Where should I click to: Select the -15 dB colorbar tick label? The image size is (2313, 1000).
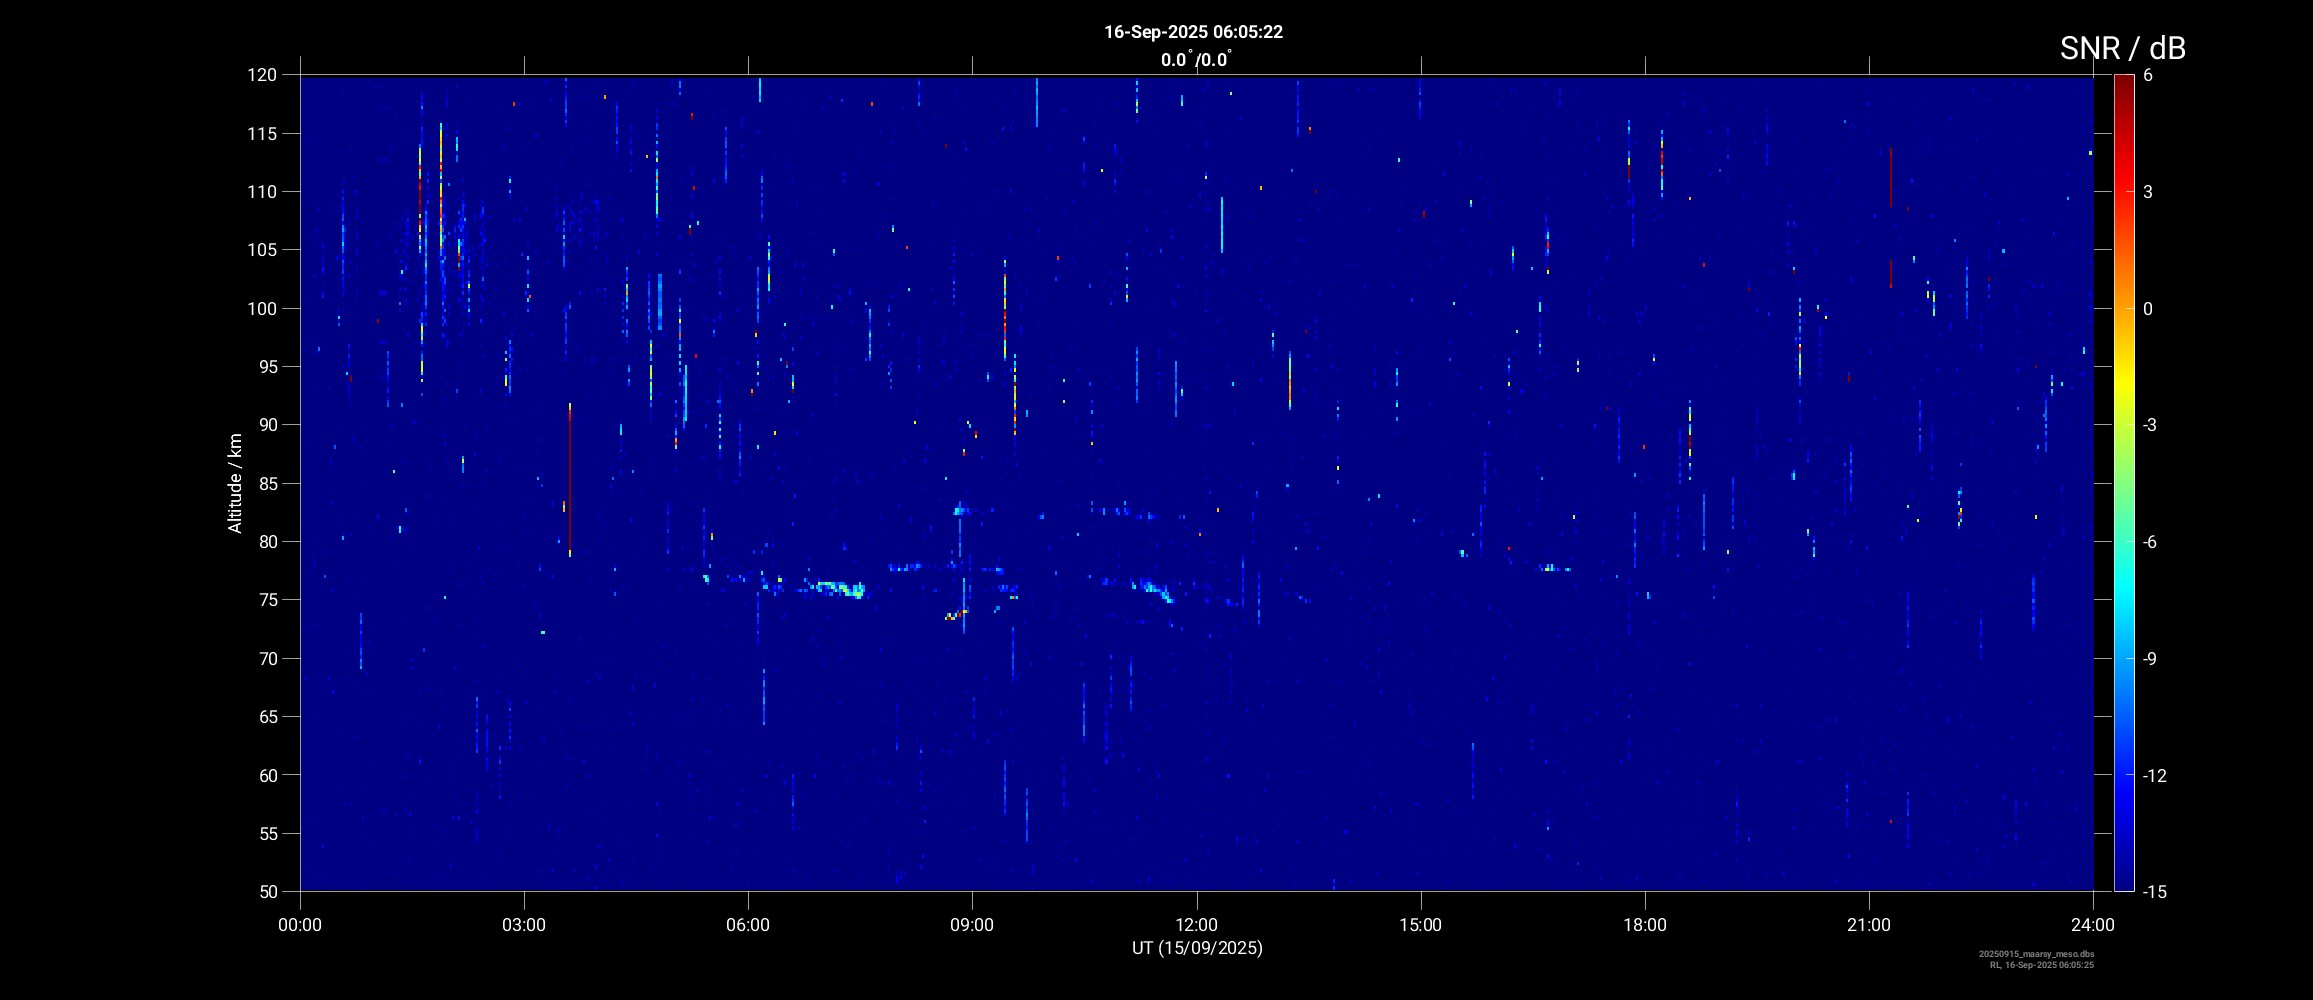pos(2154,891)
